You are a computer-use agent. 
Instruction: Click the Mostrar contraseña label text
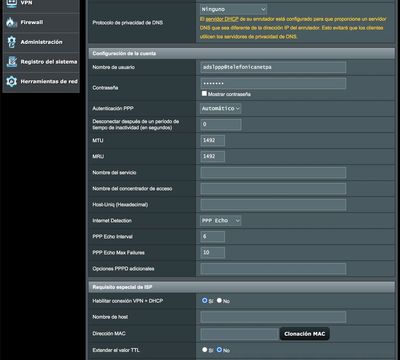229,94
